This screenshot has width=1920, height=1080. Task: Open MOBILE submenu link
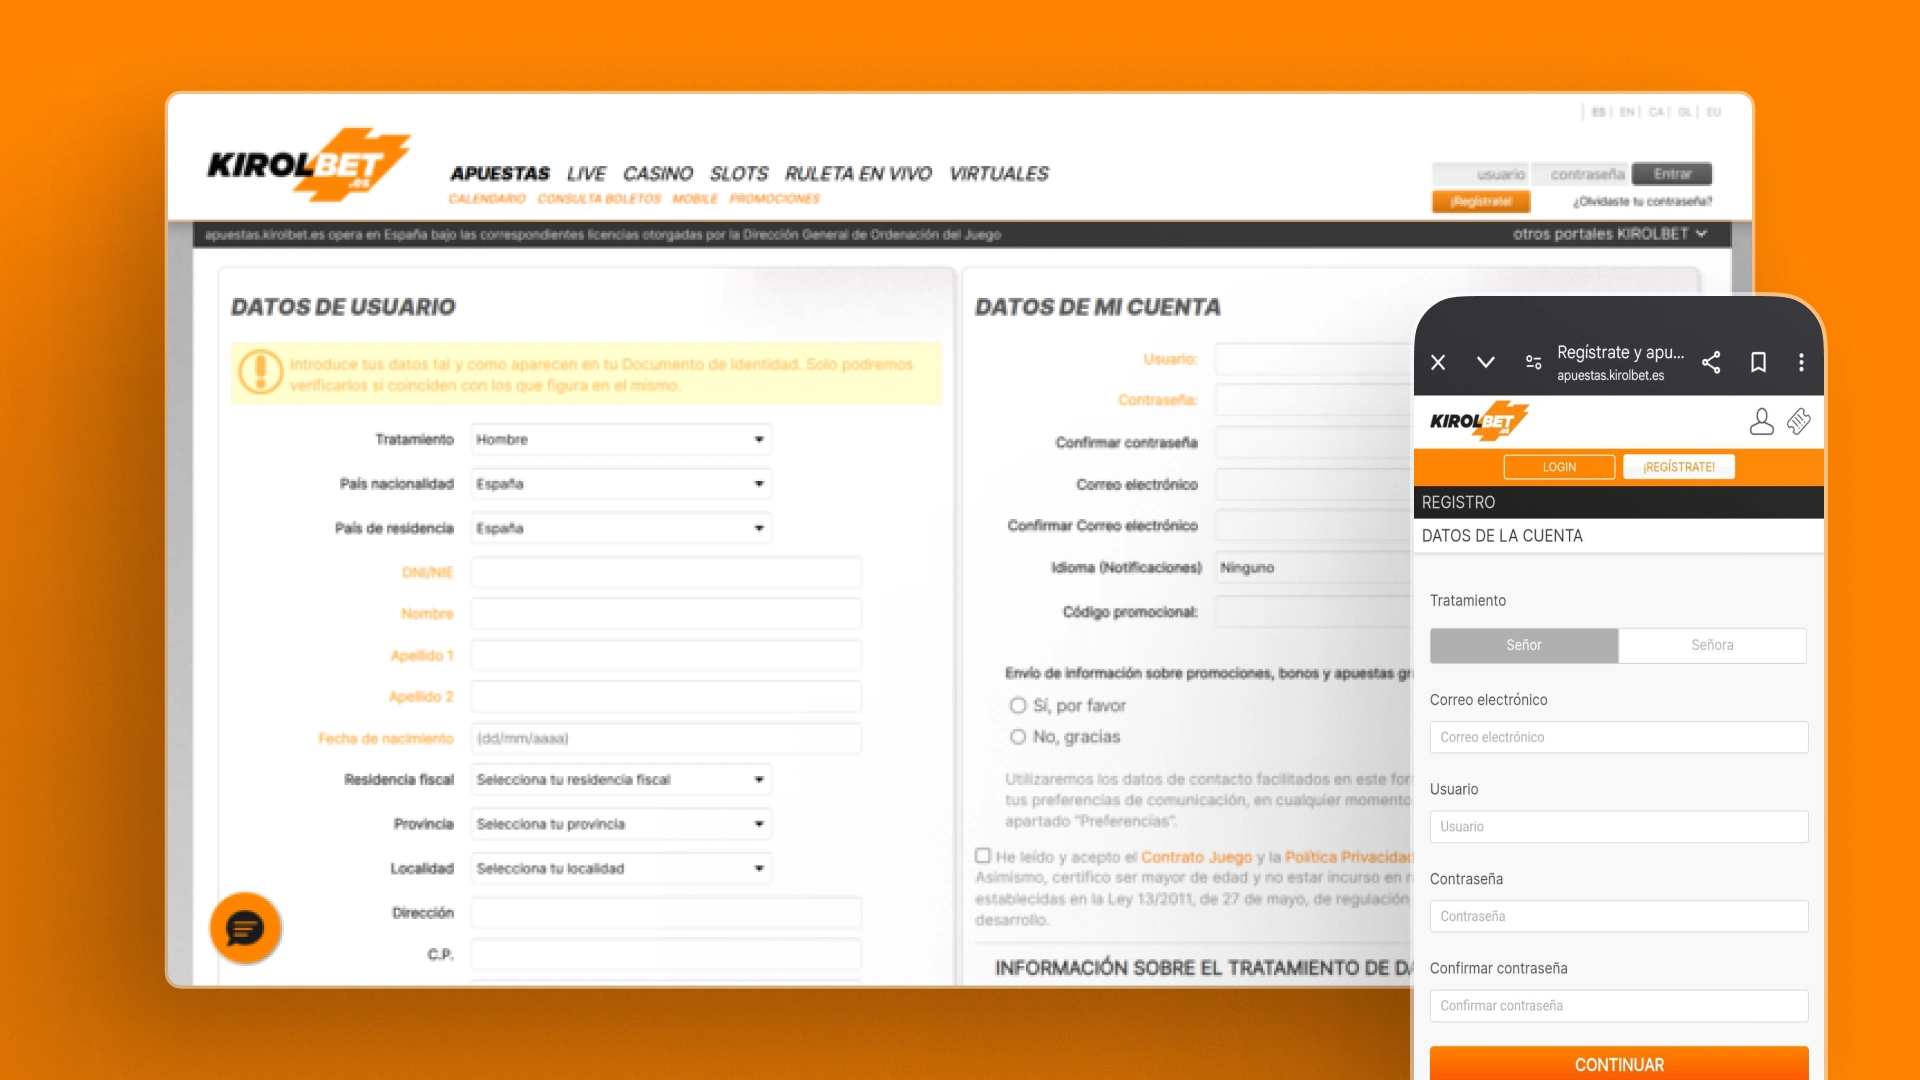click(x=695, y=199)
